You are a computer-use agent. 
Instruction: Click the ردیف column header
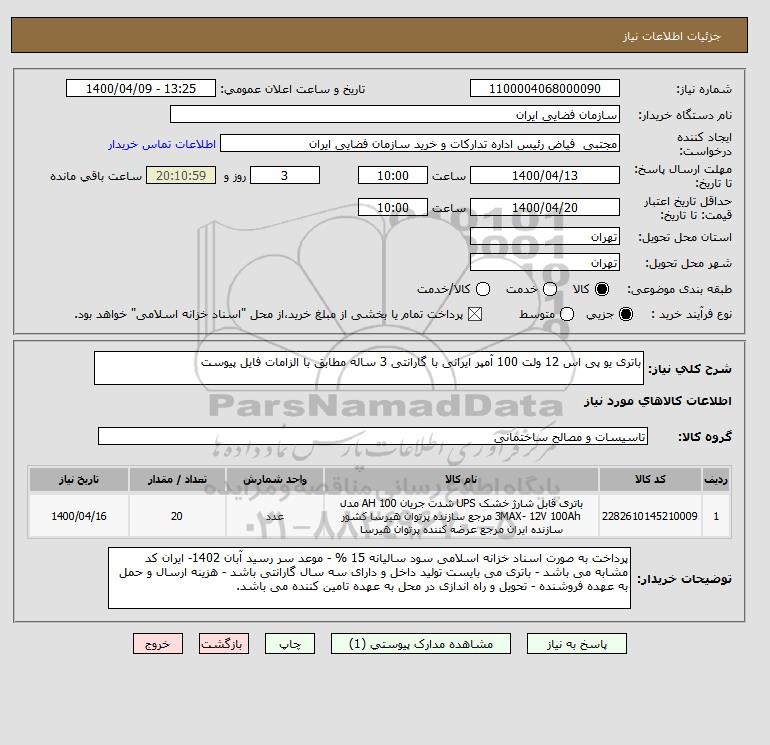tap(716, 479)
